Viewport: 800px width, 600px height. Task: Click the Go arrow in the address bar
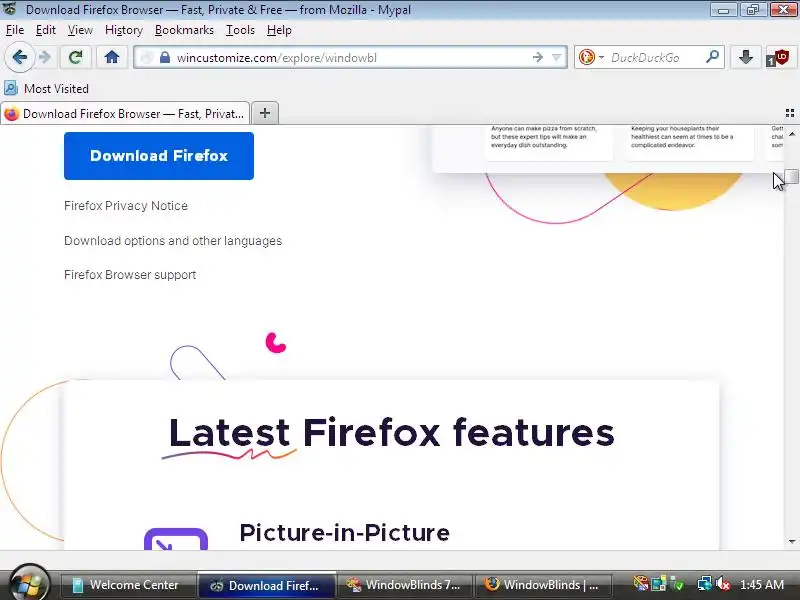tap(537, 57)
